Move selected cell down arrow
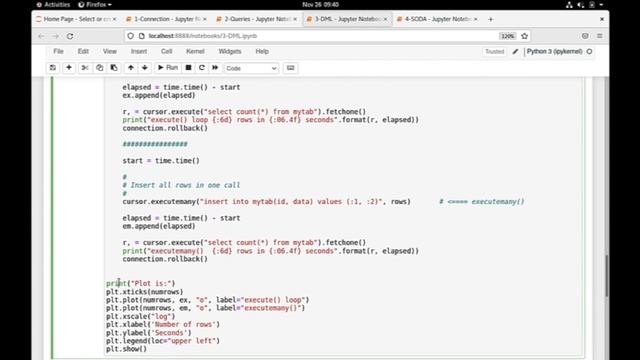This screenshot has height=360, width=640. click(x=144, y=68)
